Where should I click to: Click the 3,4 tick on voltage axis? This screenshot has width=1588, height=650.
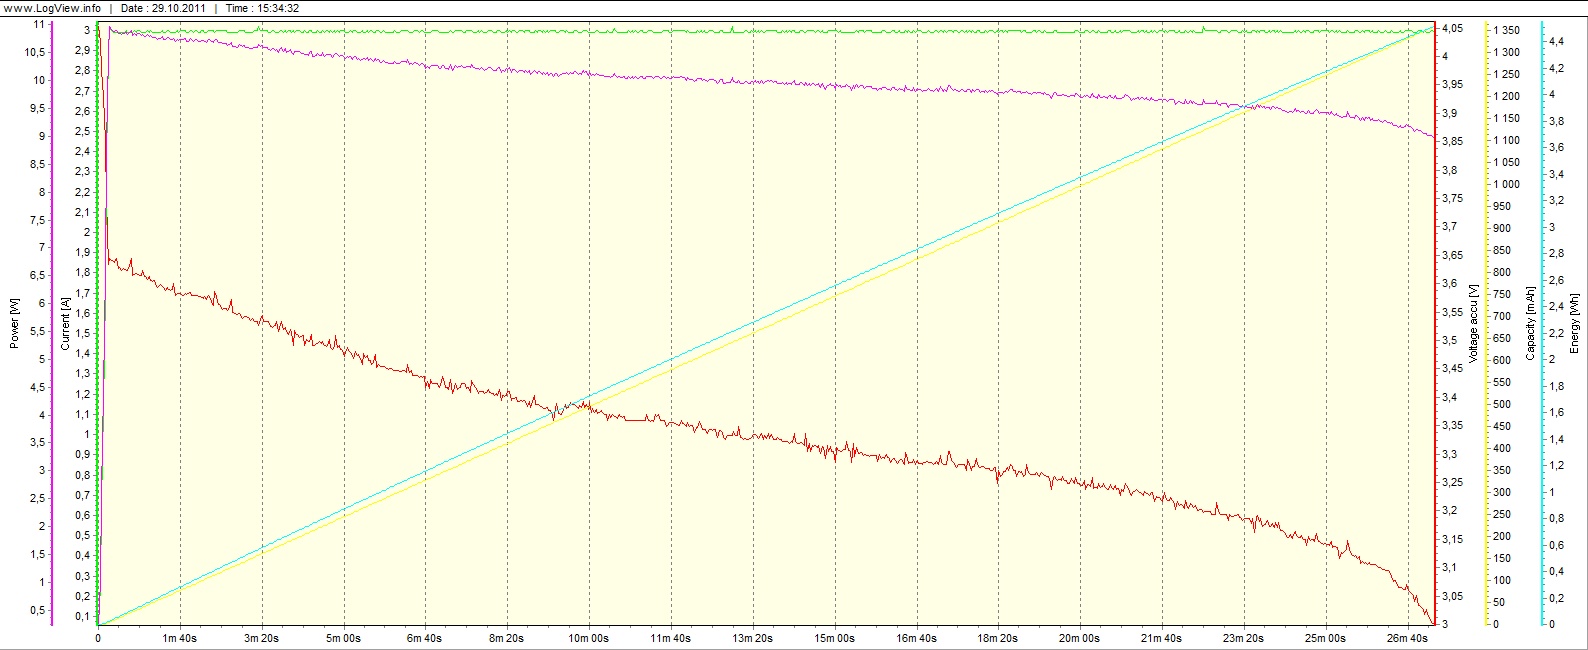1448,397
